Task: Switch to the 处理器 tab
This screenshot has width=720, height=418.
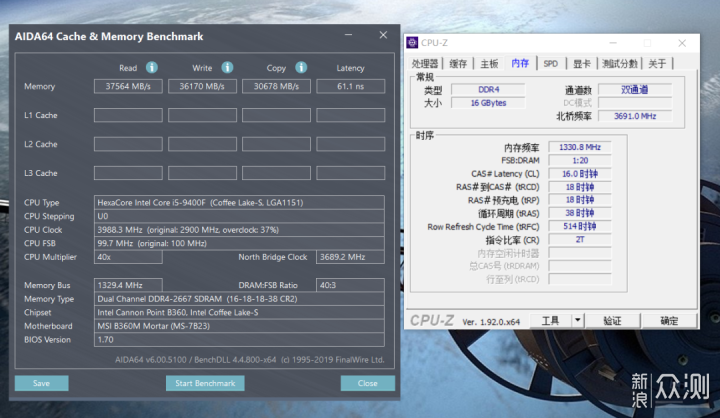Action: (x=426, y=63)
